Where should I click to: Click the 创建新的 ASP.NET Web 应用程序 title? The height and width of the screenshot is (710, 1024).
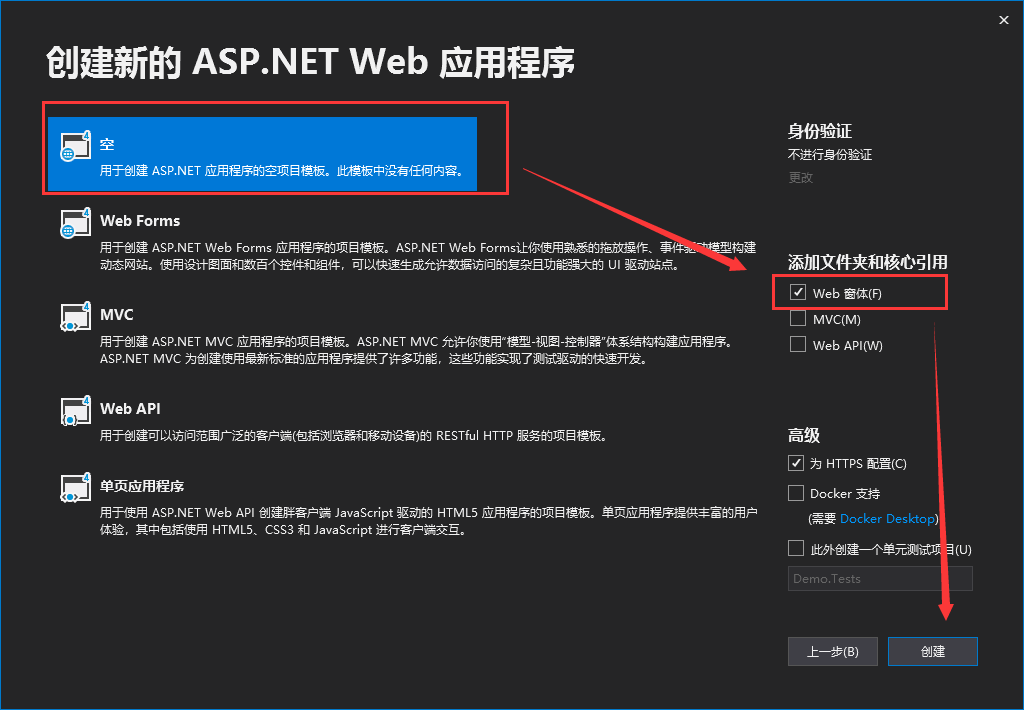click(311, 63)
